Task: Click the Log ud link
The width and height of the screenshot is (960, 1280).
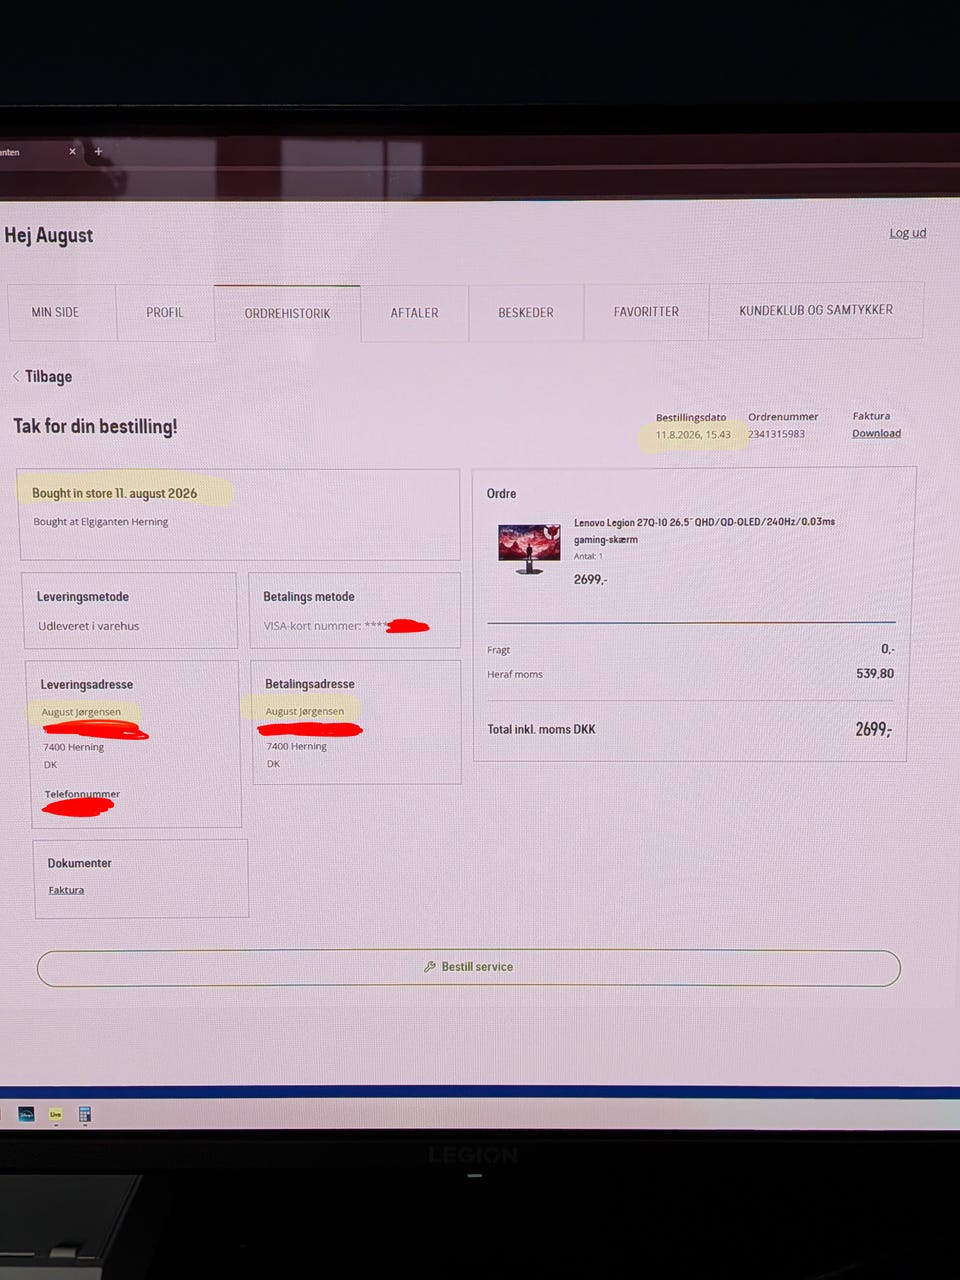Action: tap(908, 233)
